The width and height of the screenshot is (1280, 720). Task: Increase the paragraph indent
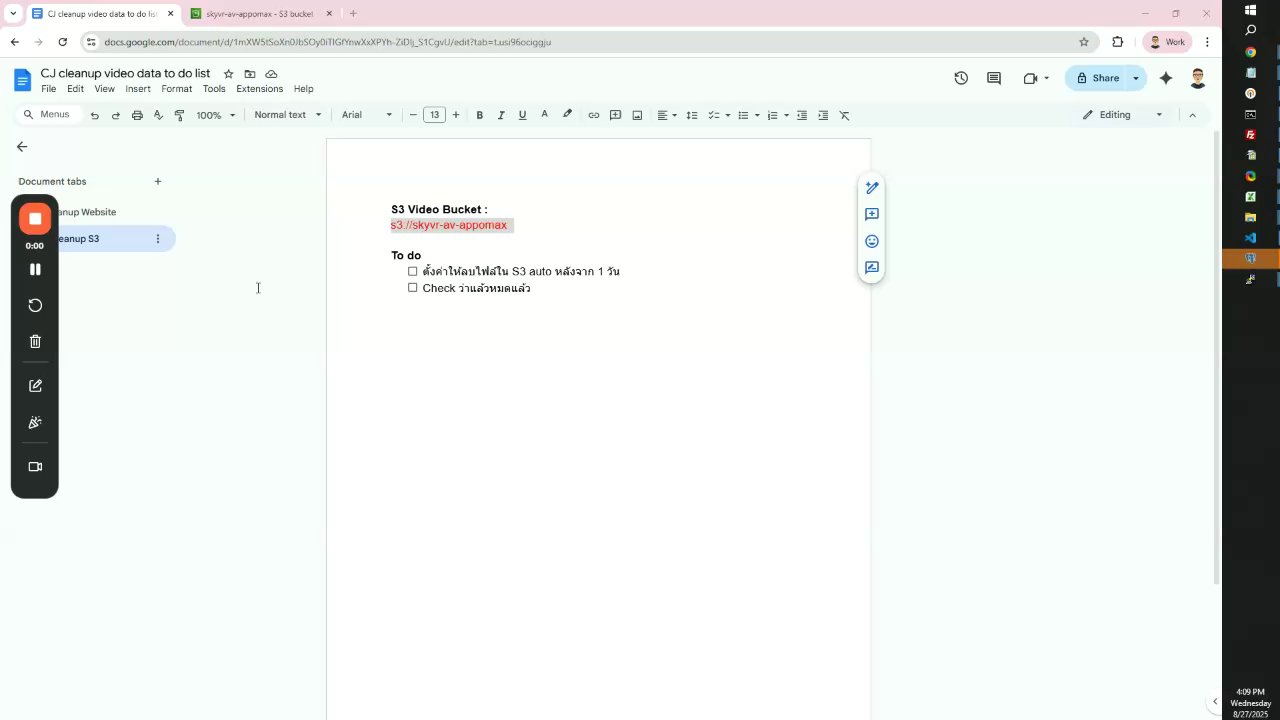click(x=823, y=115)
